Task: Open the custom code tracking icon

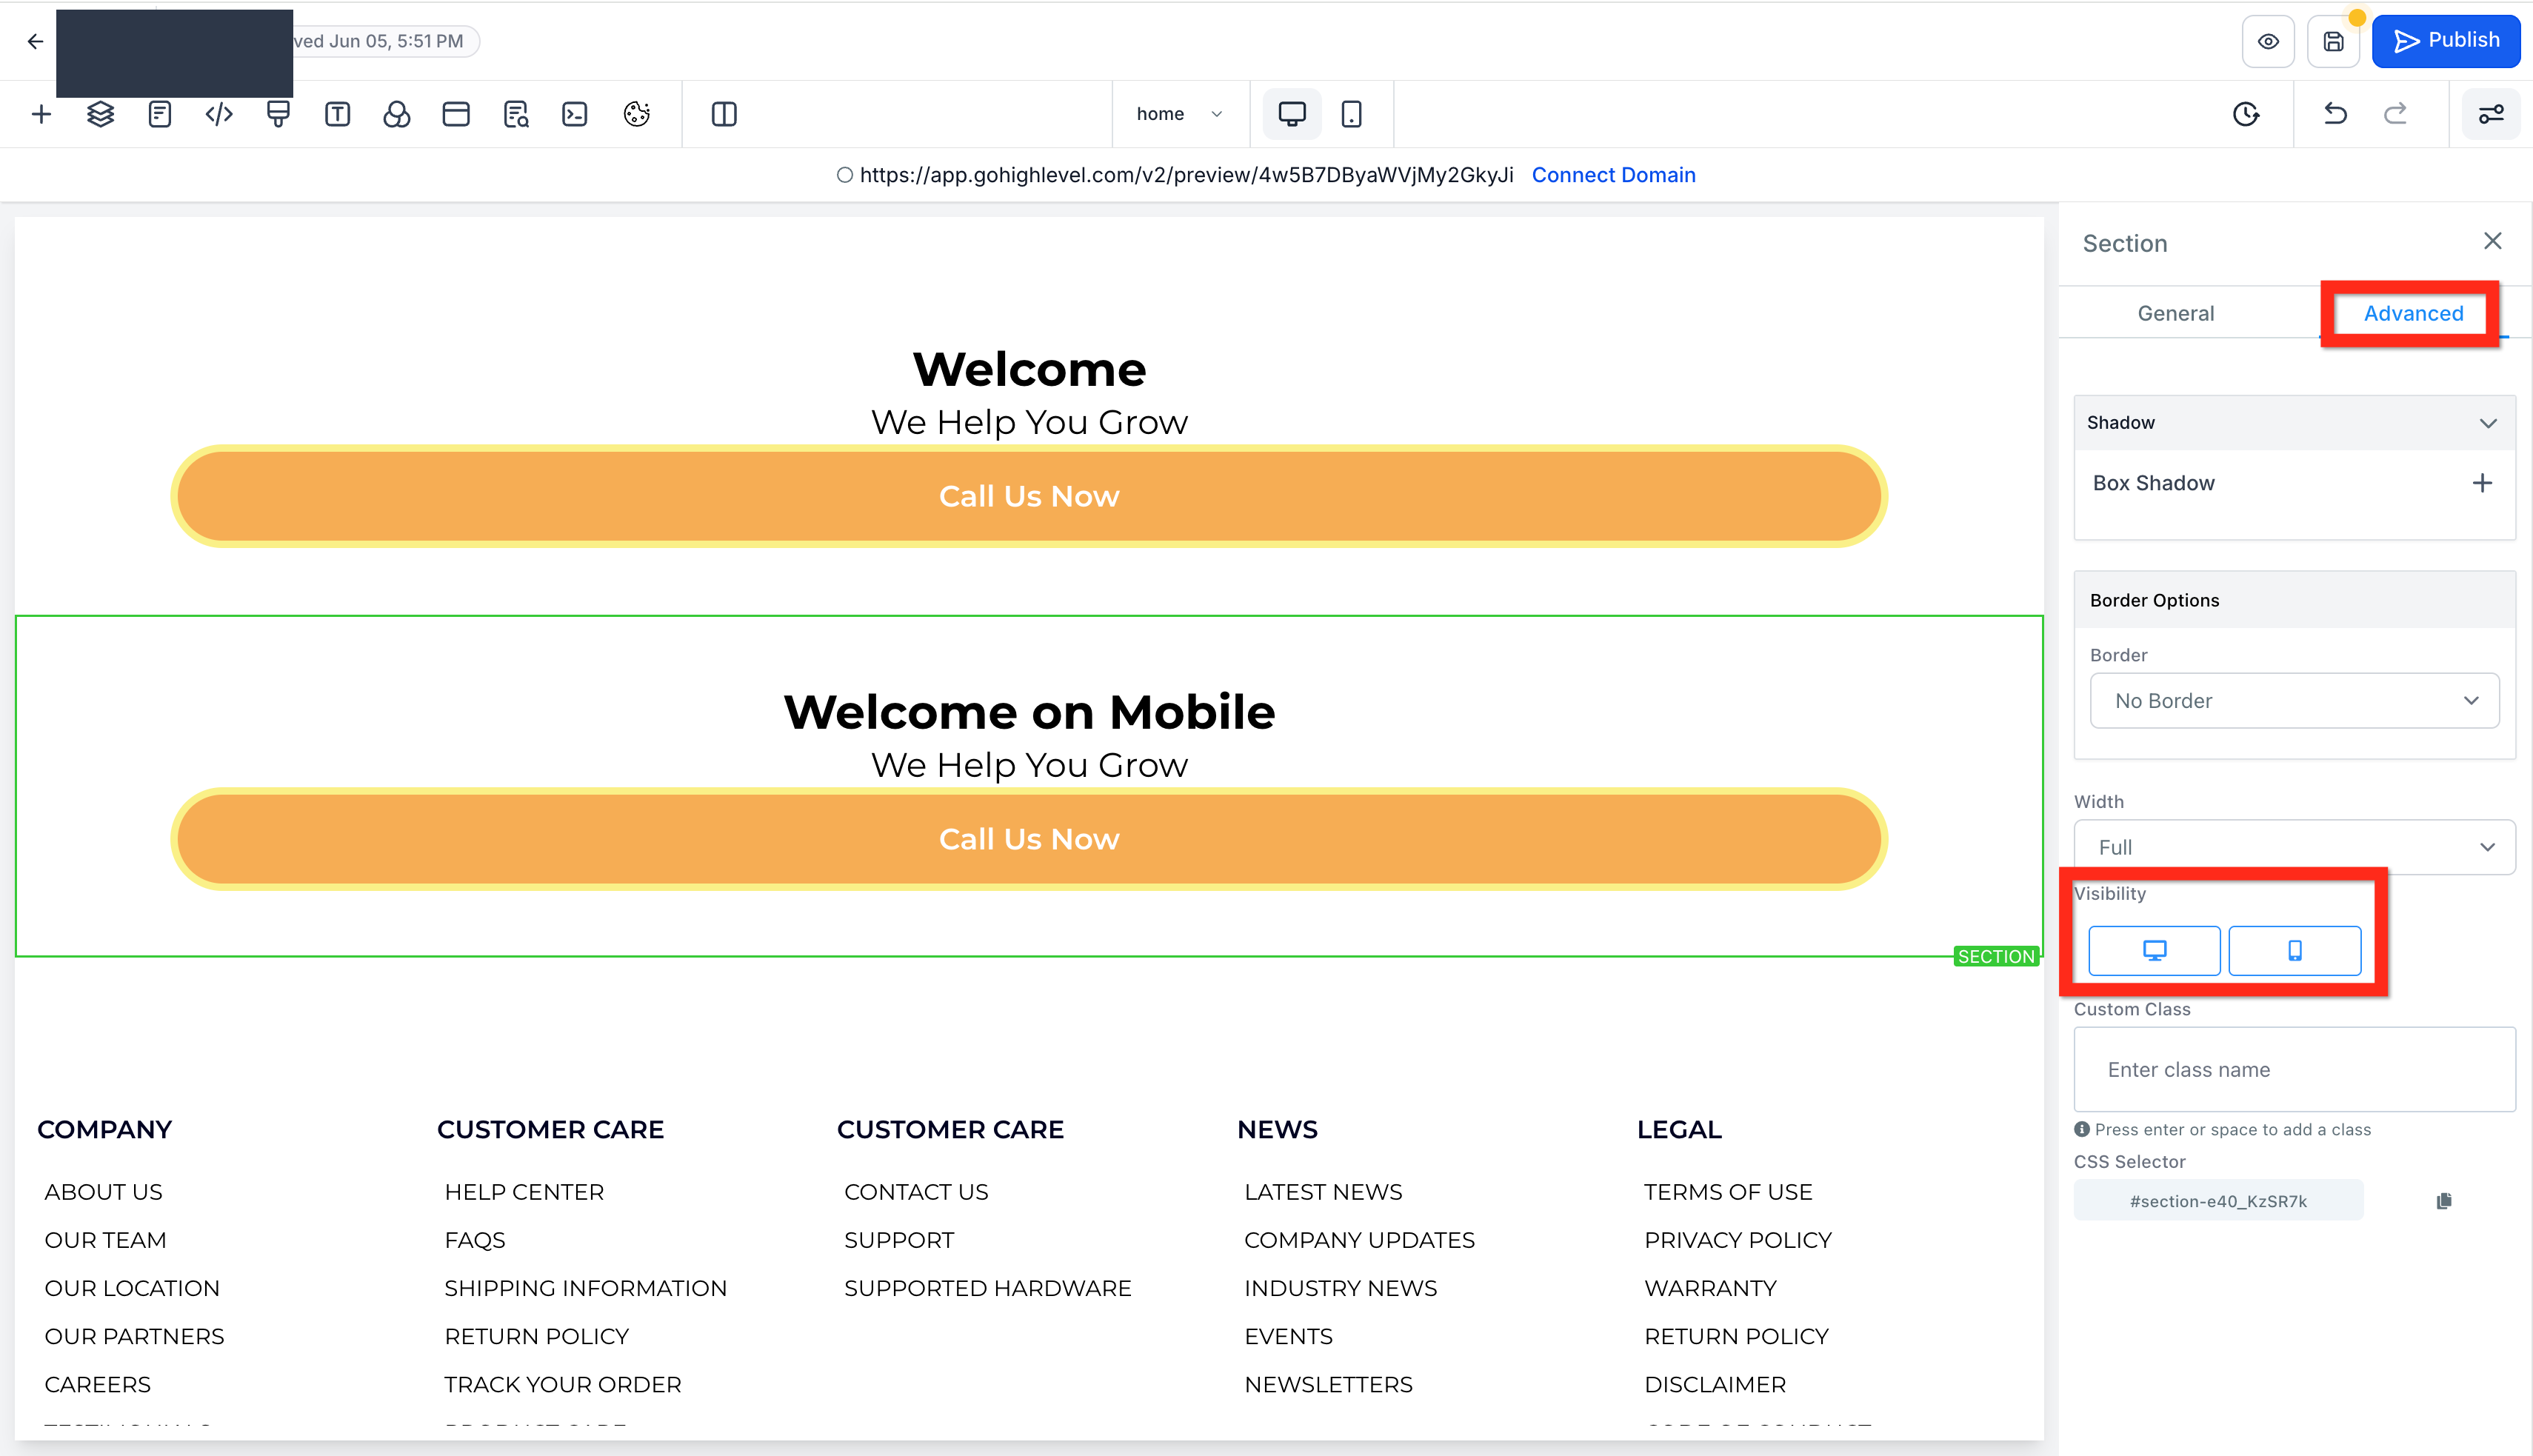Action: click(x=219, y=114)
